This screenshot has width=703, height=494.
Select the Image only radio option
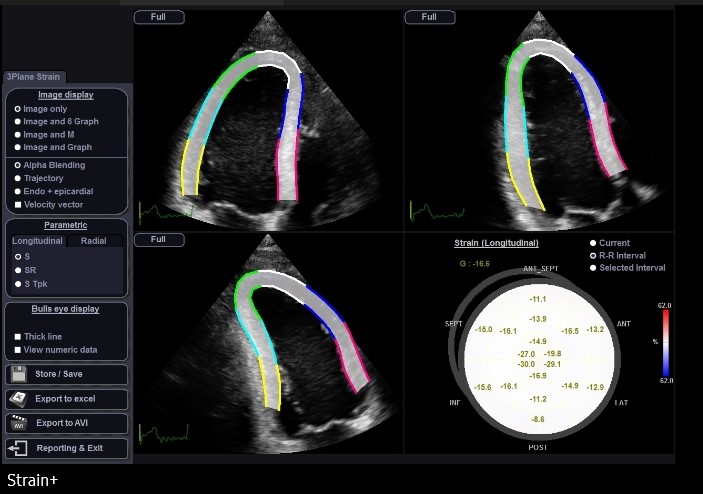[17, 109]
